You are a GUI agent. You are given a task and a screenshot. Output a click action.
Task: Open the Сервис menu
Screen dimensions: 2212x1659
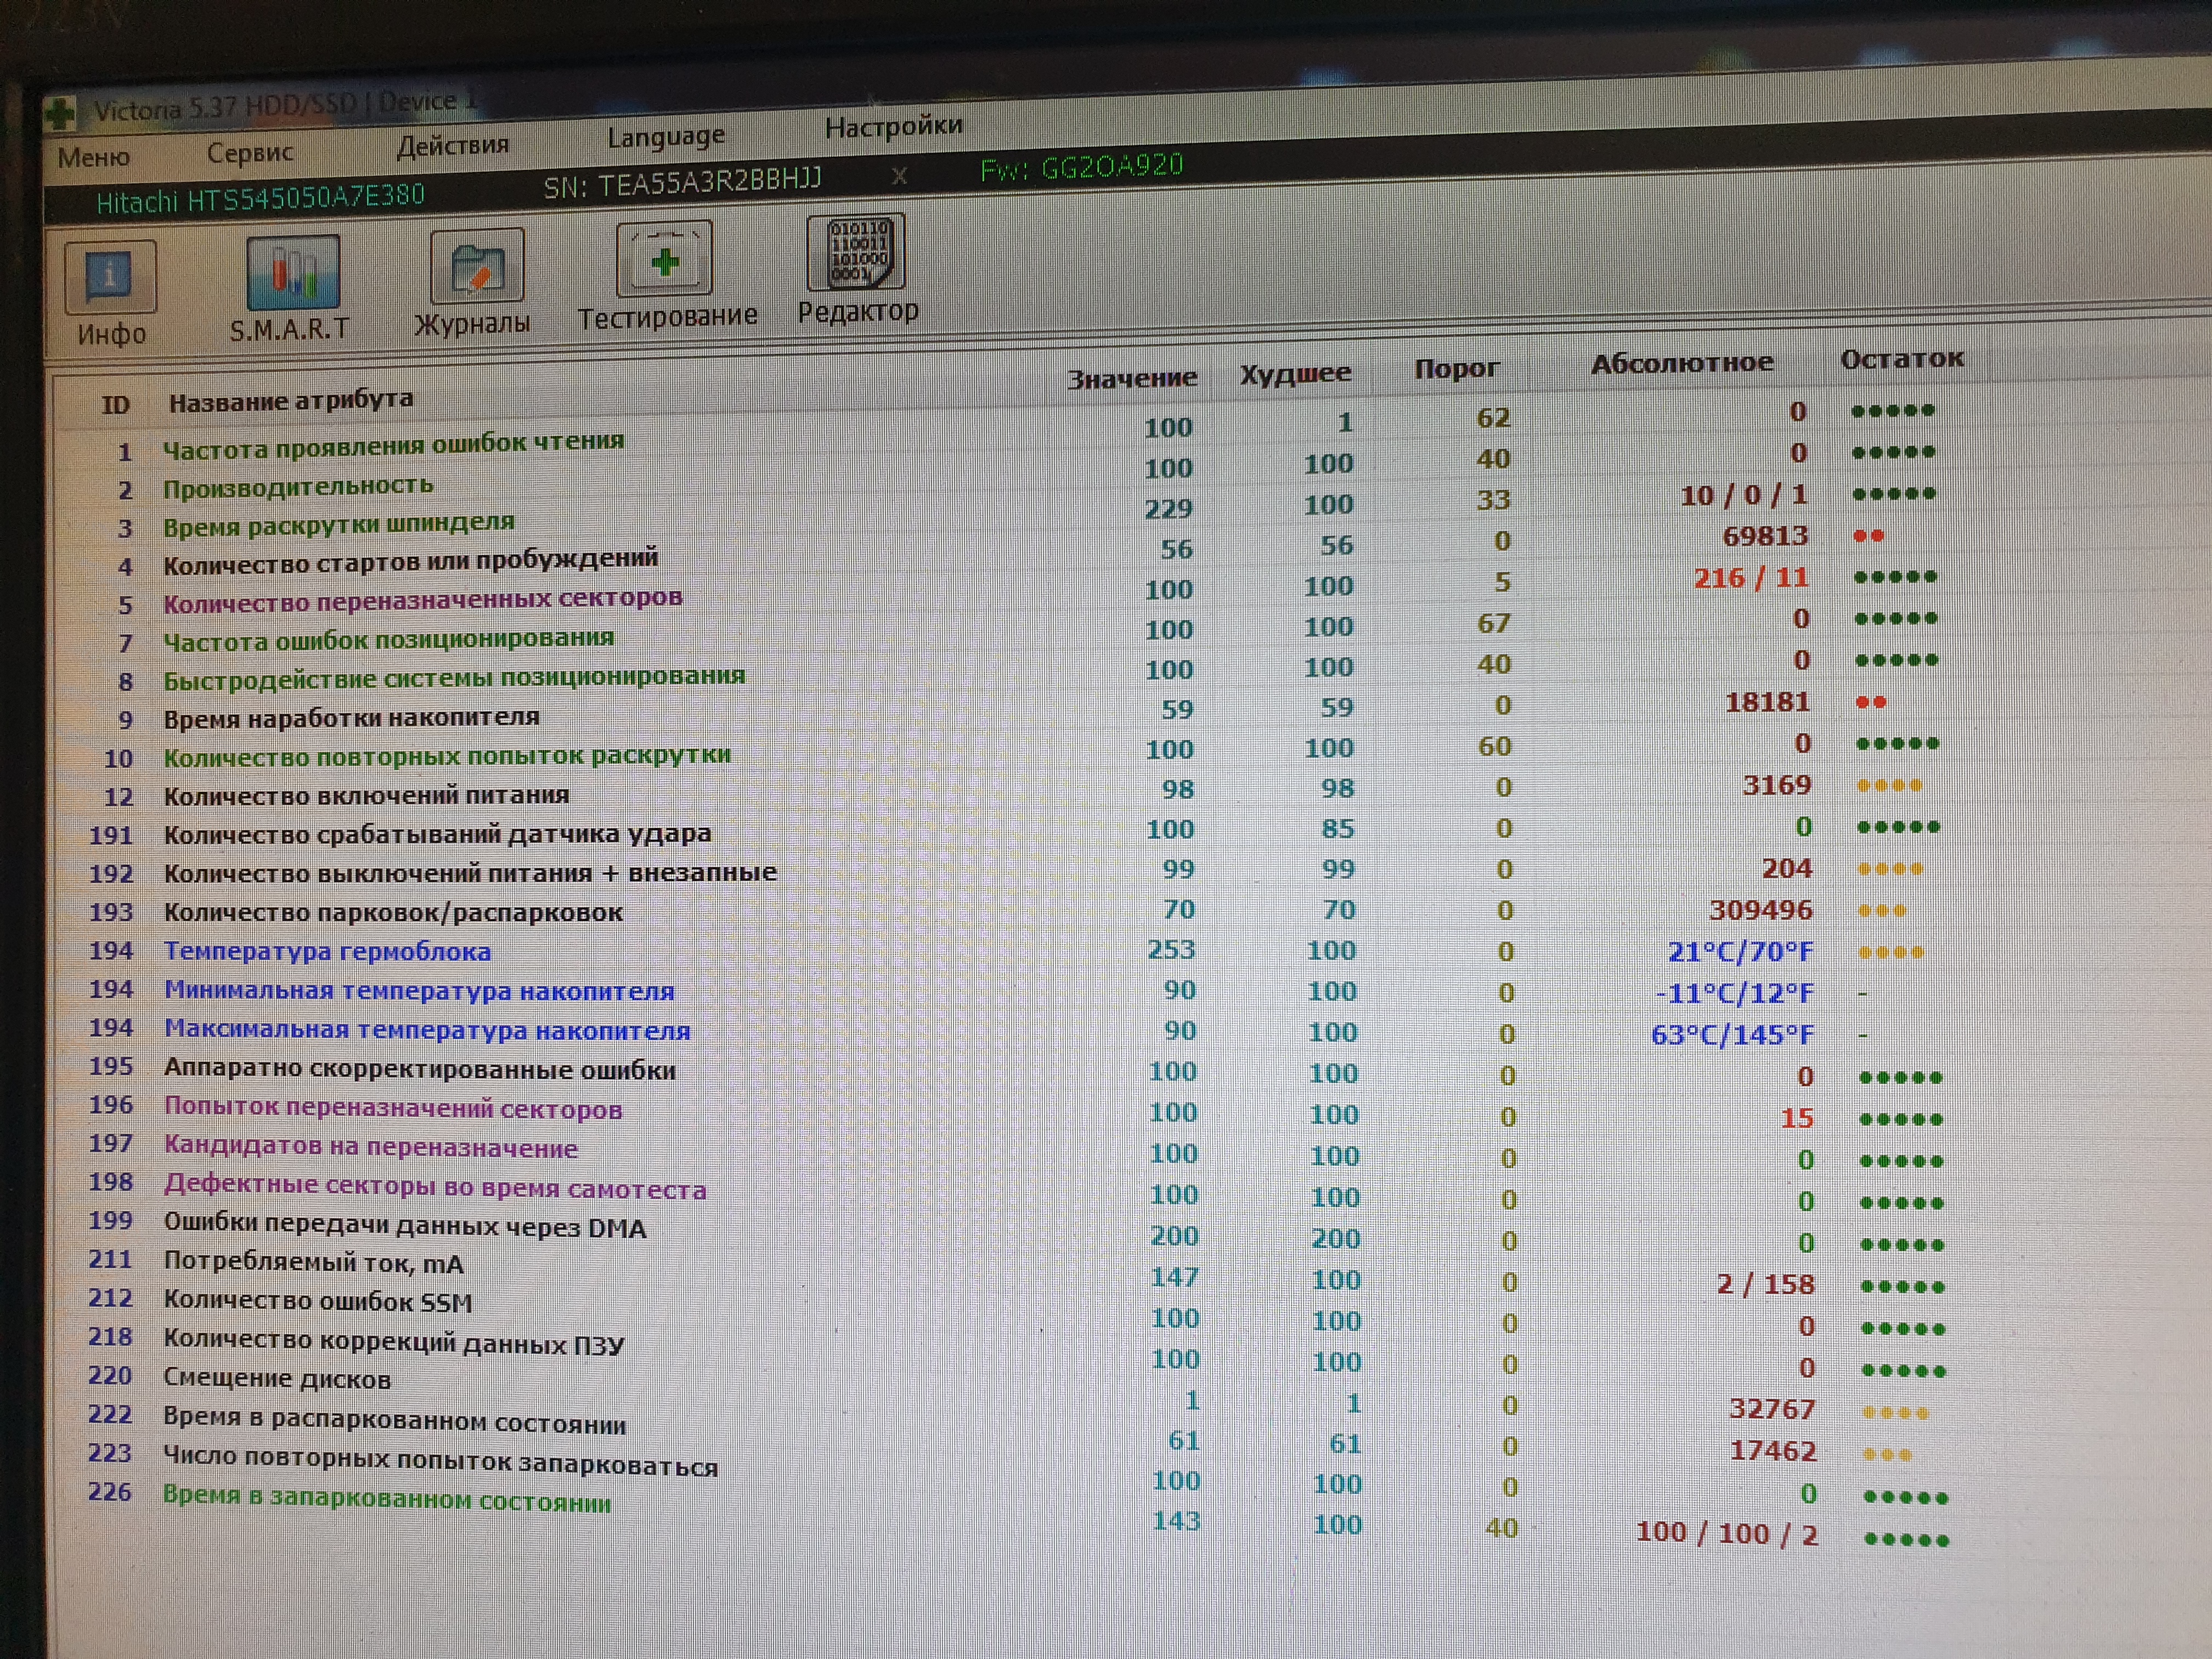[x=250, y=152]
